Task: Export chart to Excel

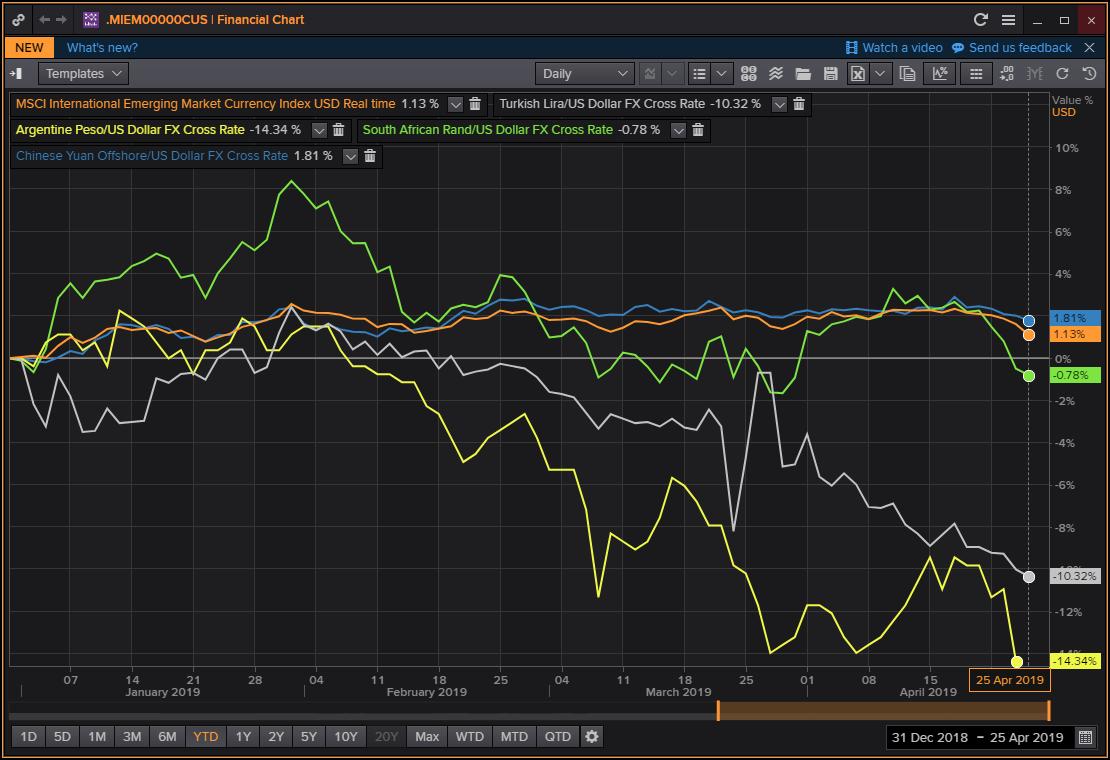Action: [x=857, y=73]
